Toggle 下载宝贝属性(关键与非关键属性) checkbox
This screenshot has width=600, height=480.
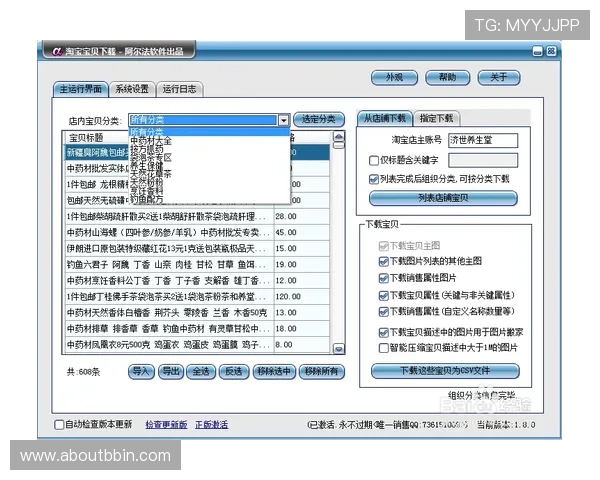pos(383,296)
